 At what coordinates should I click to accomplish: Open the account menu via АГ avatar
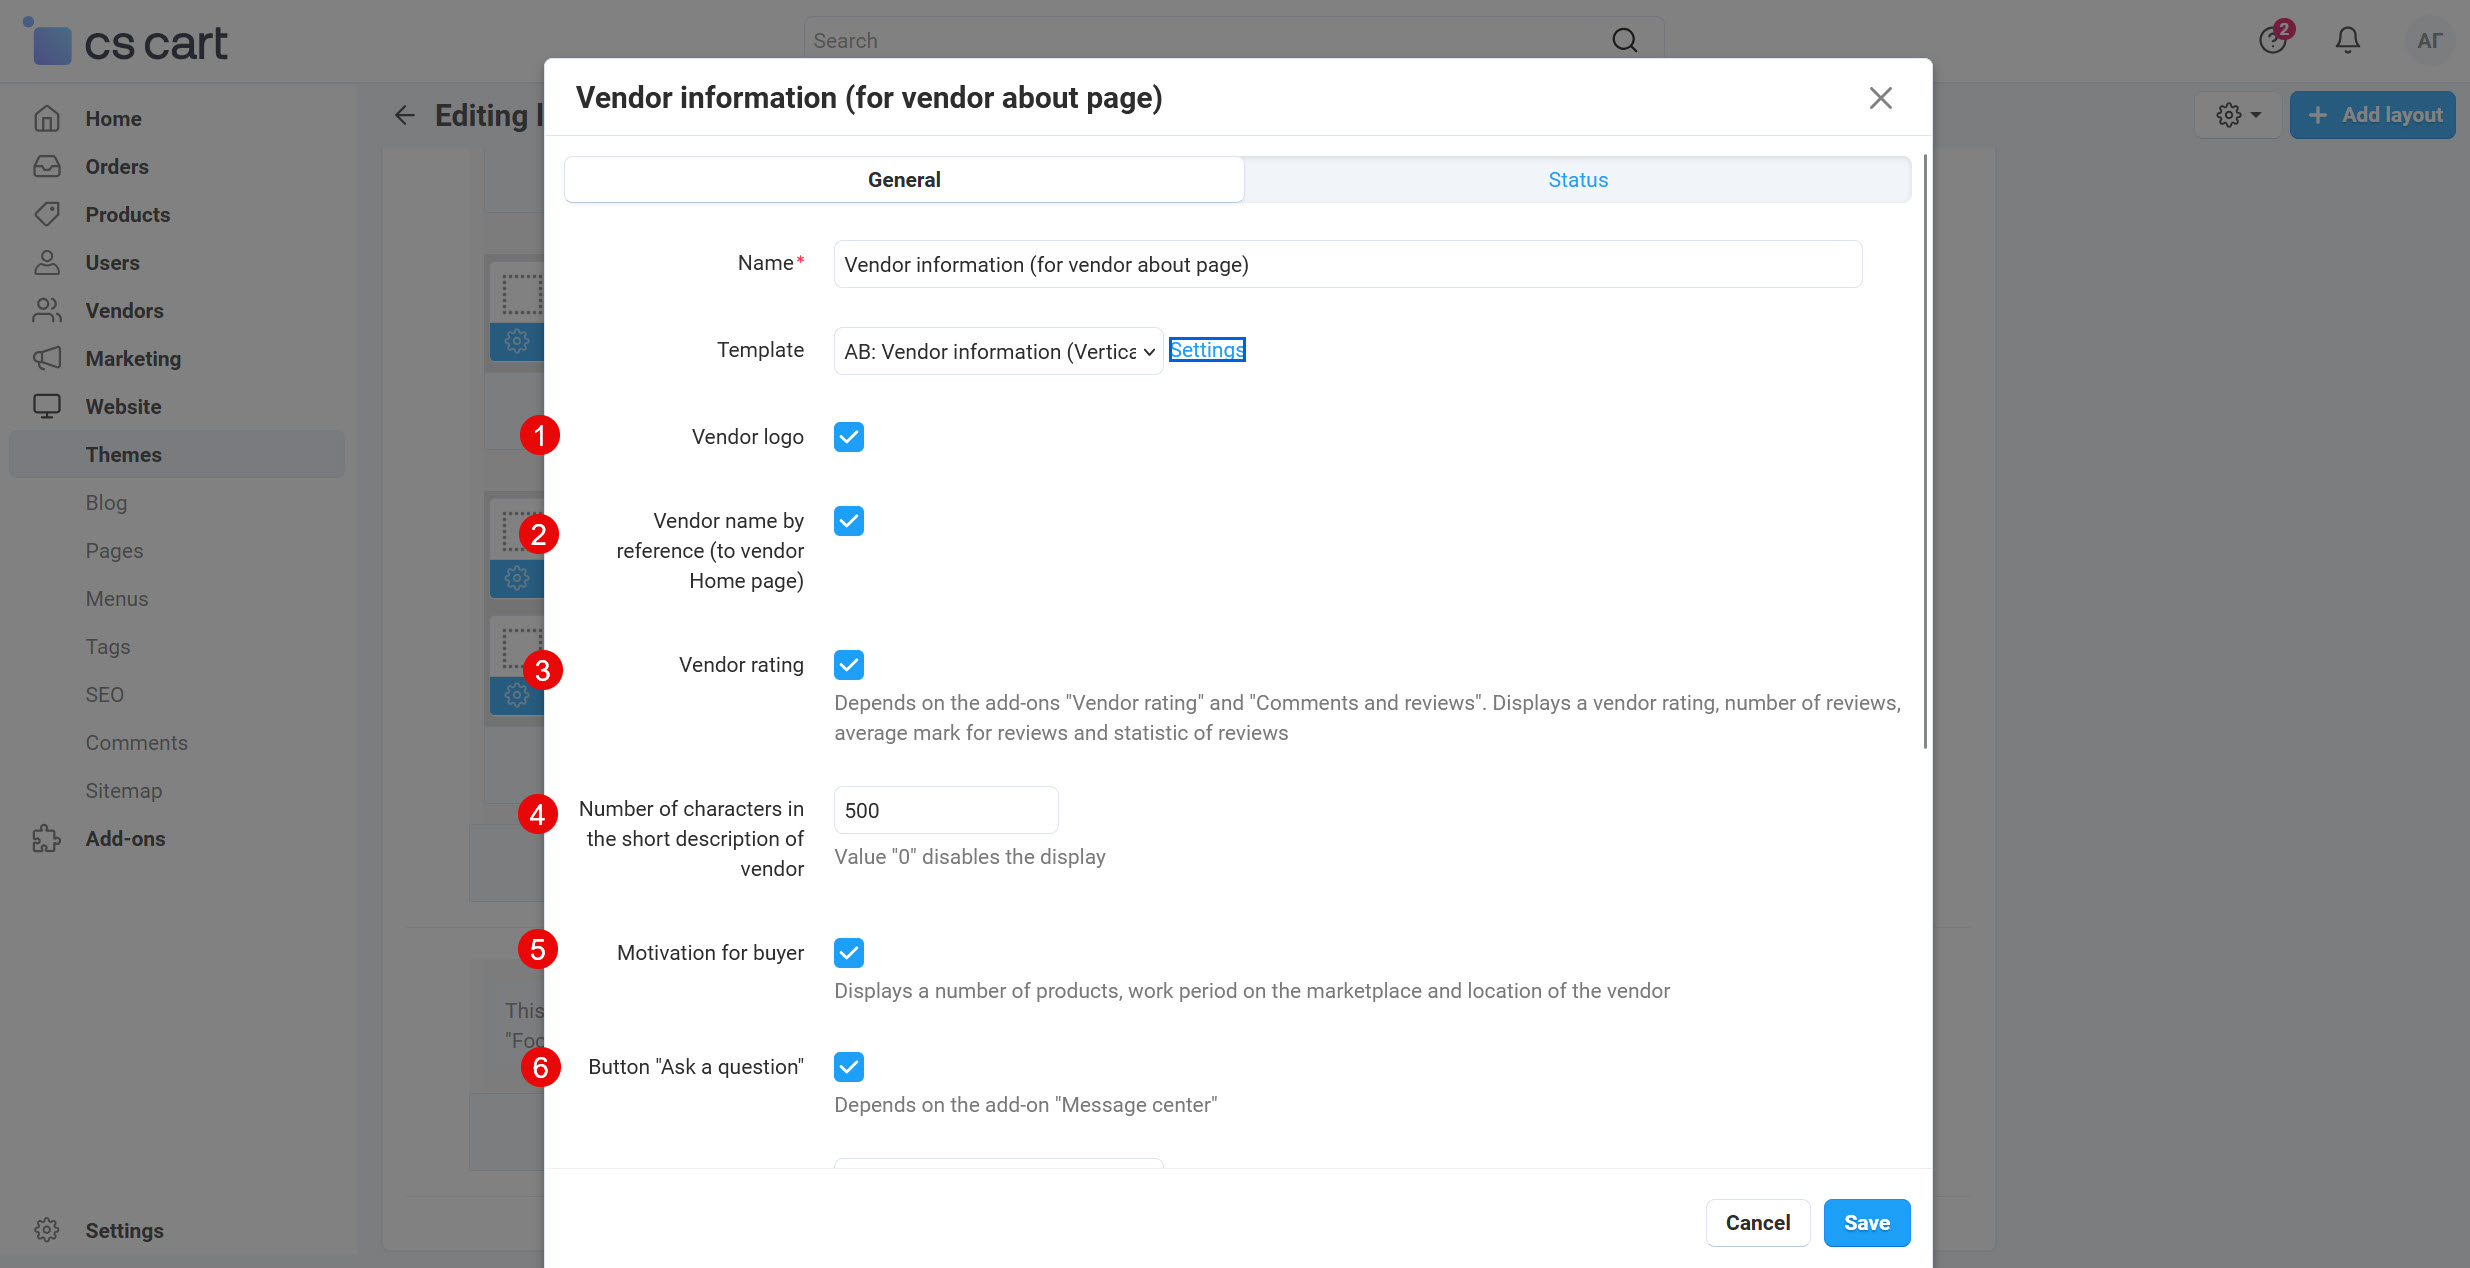pos(2428,41)
